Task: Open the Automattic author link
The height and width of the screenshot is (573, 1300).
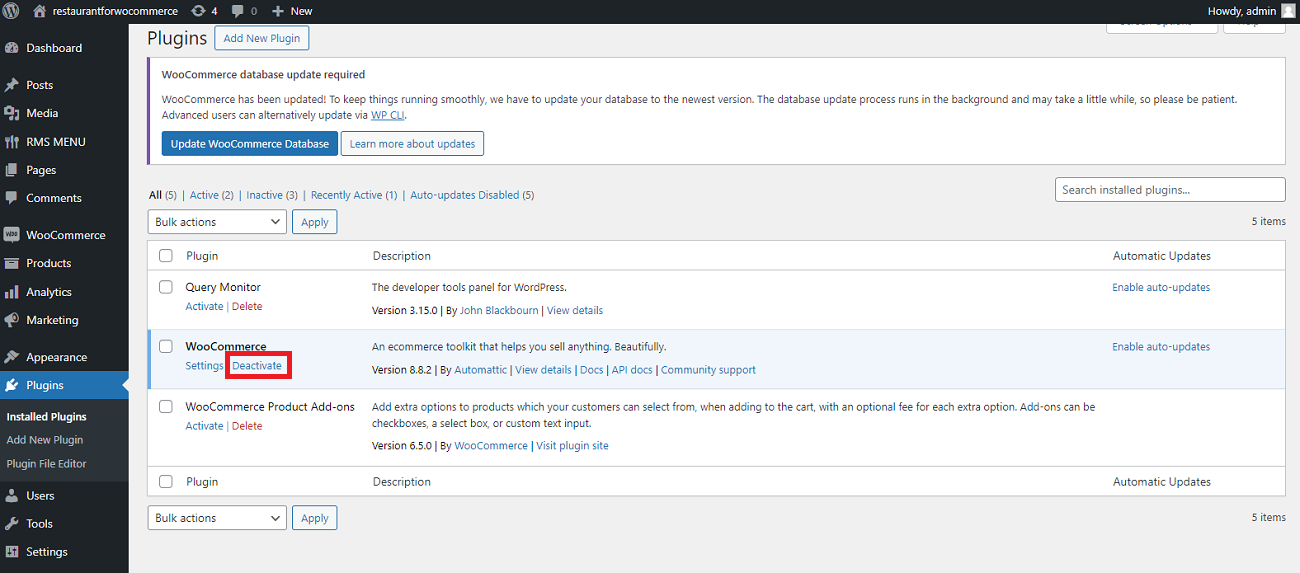Action: 481,370
